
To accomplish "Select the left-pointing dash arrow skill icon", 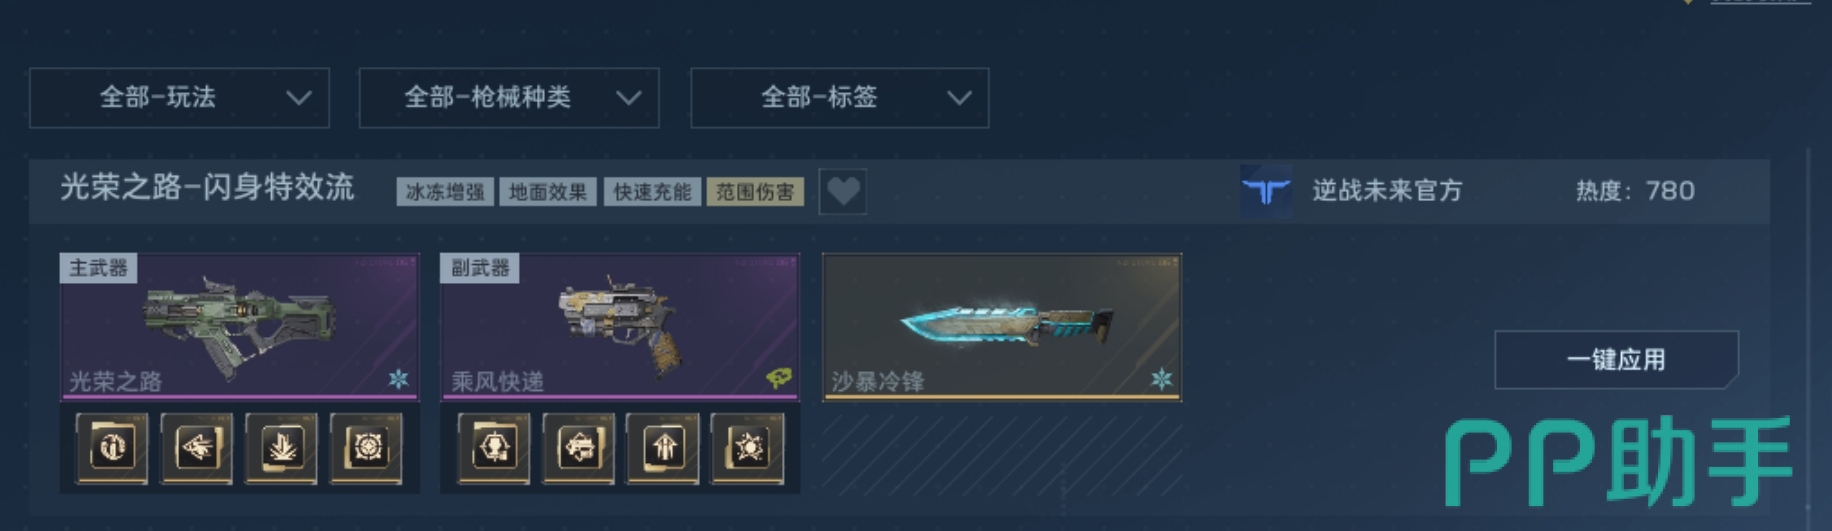I will (197, 448).
